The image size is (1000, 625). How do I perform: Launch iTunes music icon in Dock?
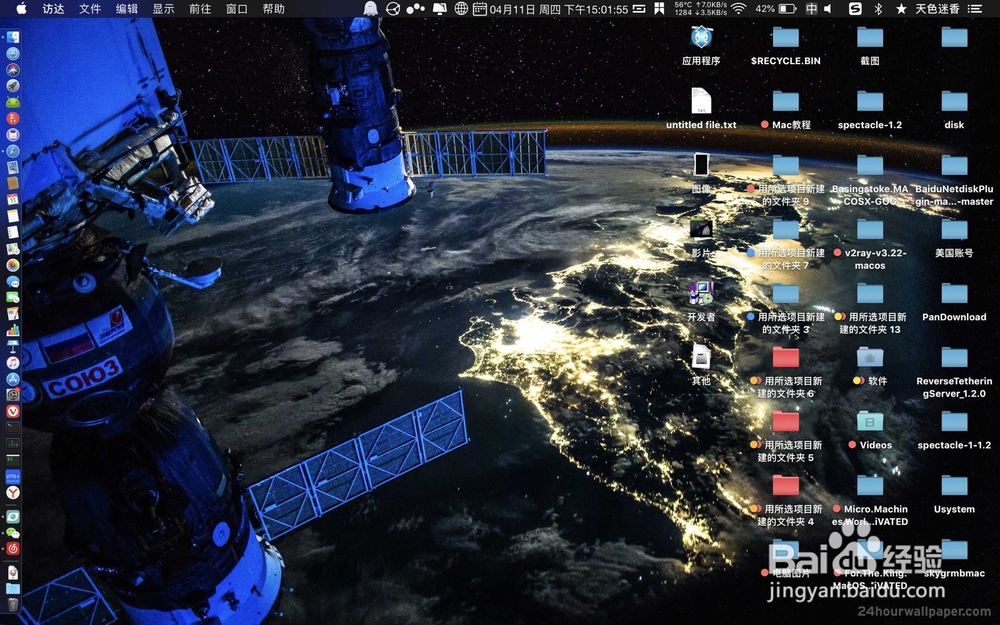13,362
